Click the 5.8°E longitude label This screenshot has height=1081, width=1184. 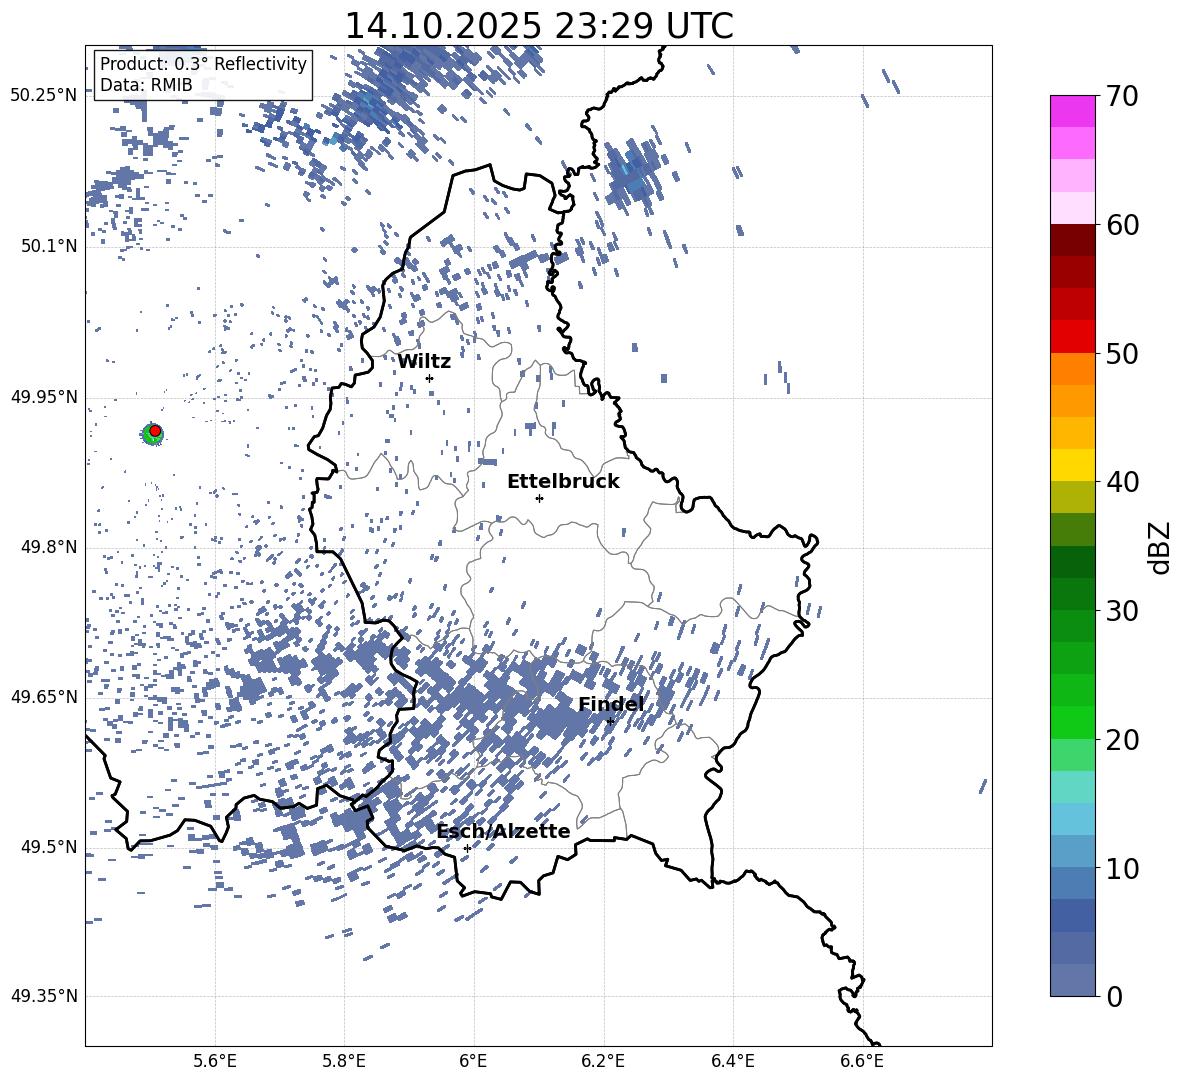pos(344,1061)
